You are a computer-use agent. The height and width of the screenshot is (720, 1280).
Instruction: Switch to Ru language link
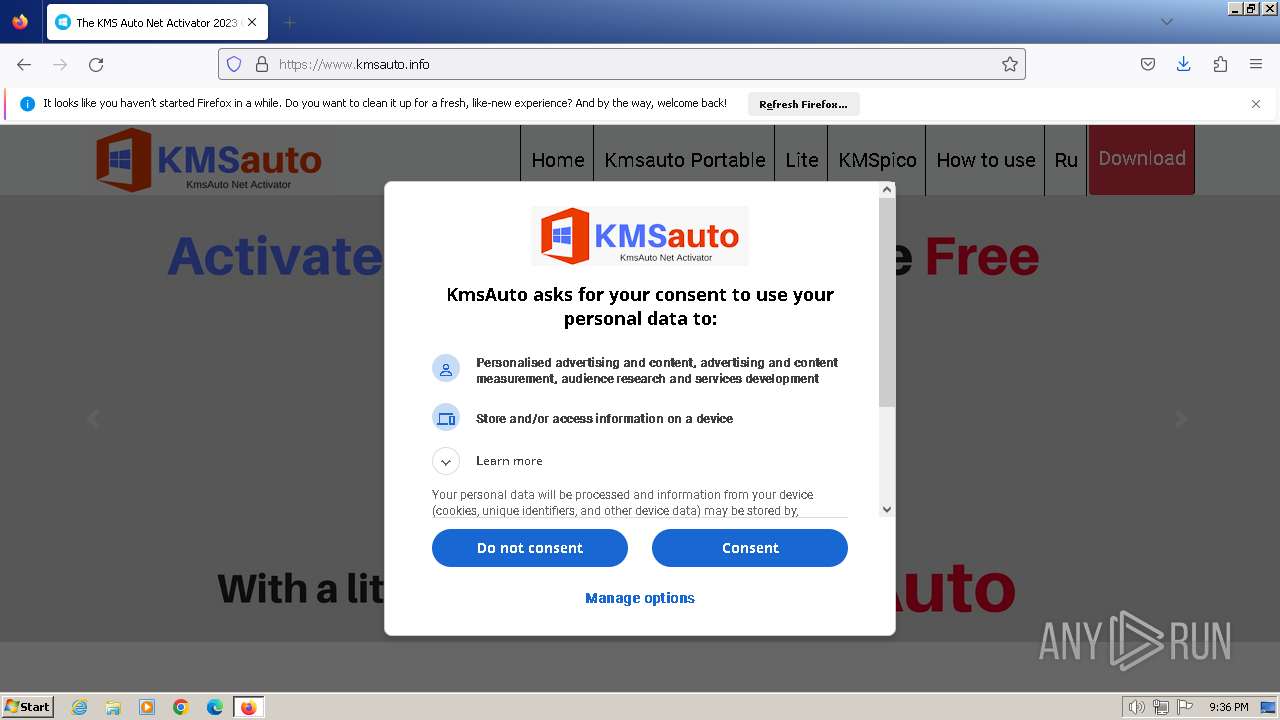(x=1066, y=160)
